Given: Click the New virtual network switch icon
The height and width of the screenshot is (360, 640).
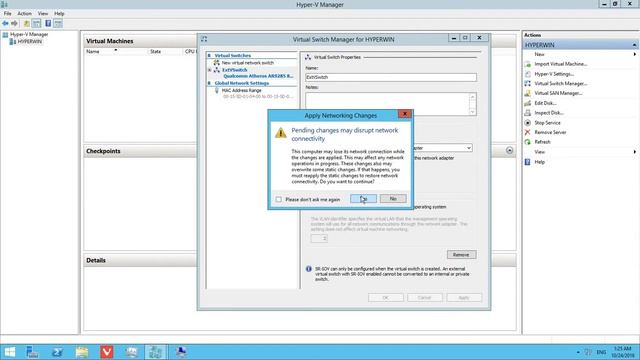Looking at the screenshot, I should pos(217,63).
